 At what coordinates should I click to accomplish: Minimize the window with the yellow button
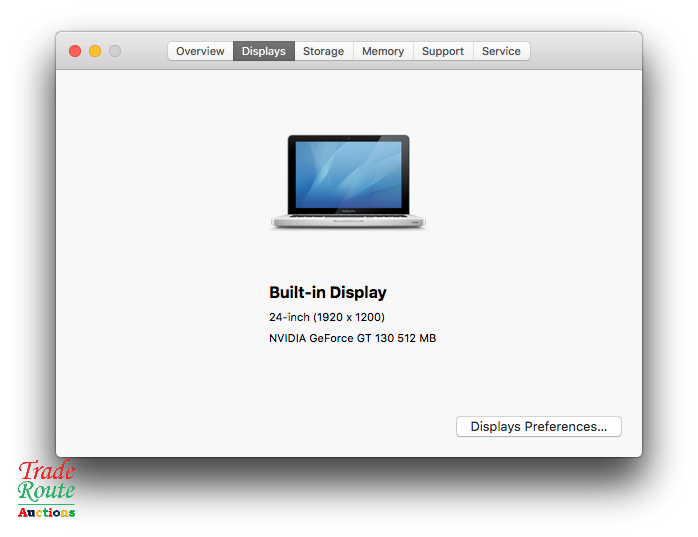[x=95, y=51]
